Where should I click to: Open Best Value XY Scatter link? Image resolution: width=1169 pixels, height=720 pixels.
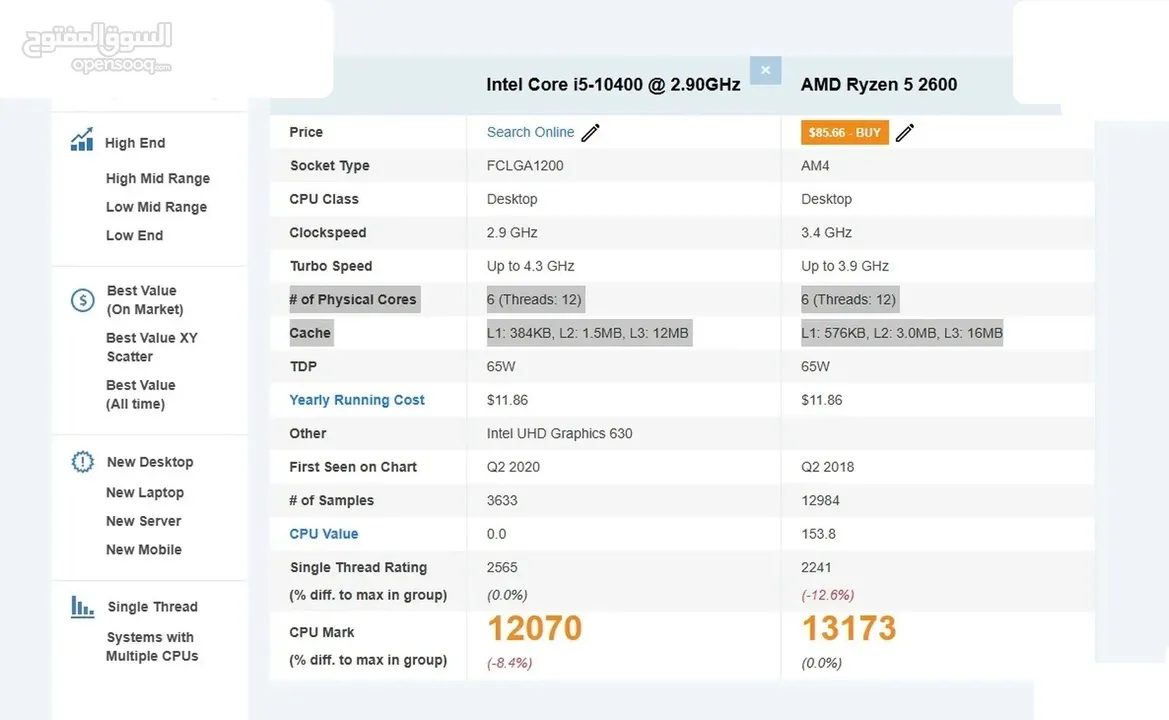[152, 347]
